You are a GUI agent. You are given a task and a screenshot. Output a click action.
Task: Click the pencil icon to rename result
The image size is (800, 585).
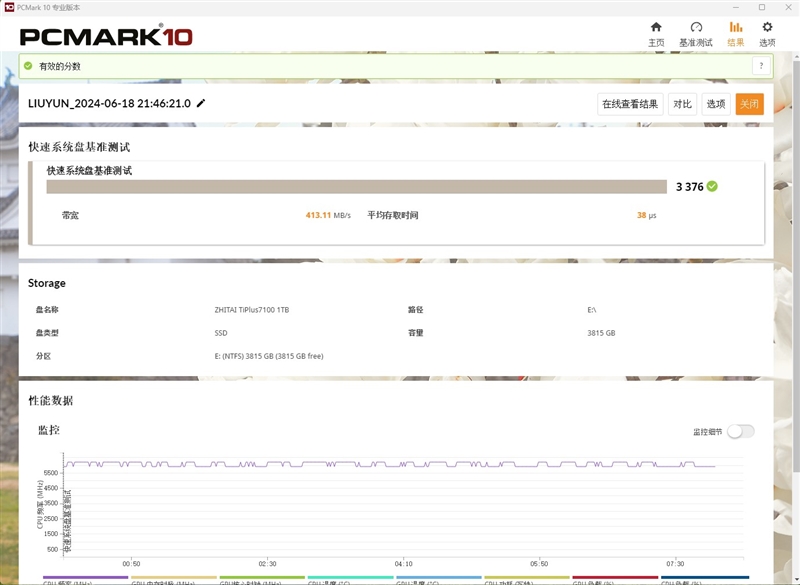pos(201,103)
